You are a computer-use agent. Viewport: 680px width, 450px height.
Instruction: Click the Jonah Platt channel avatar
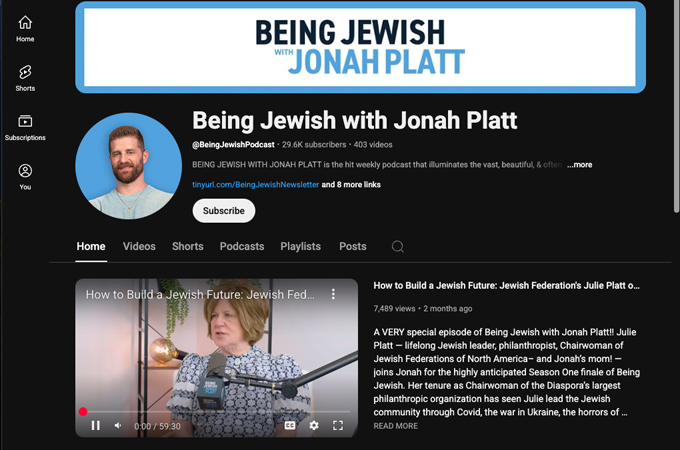click(x=128, y=166)
